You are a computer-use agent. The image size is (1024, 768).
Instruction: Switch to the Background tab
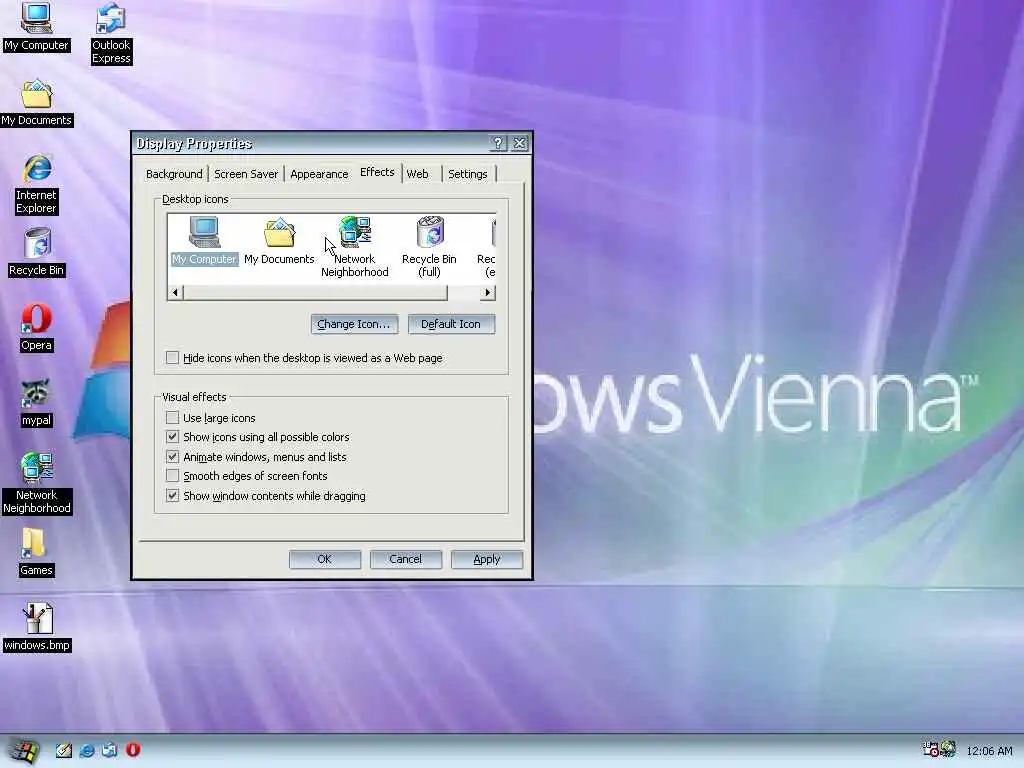[174, 174]
